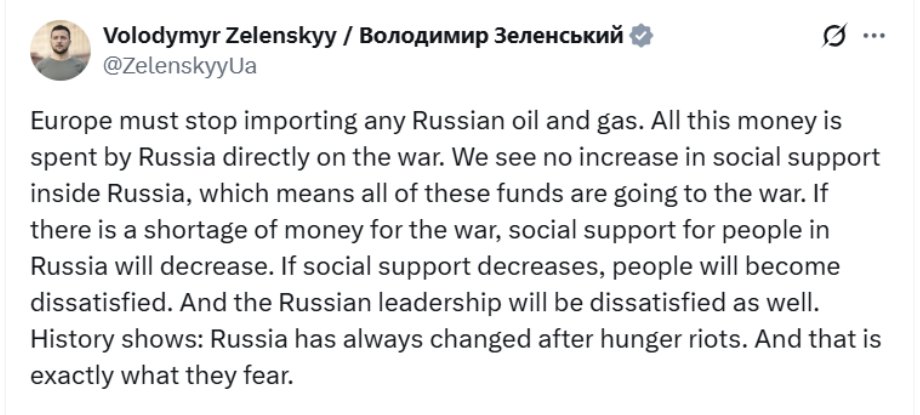The image size is (920, 415).
Task: Open the three-dot More options menu
Action: click(873, 37)
